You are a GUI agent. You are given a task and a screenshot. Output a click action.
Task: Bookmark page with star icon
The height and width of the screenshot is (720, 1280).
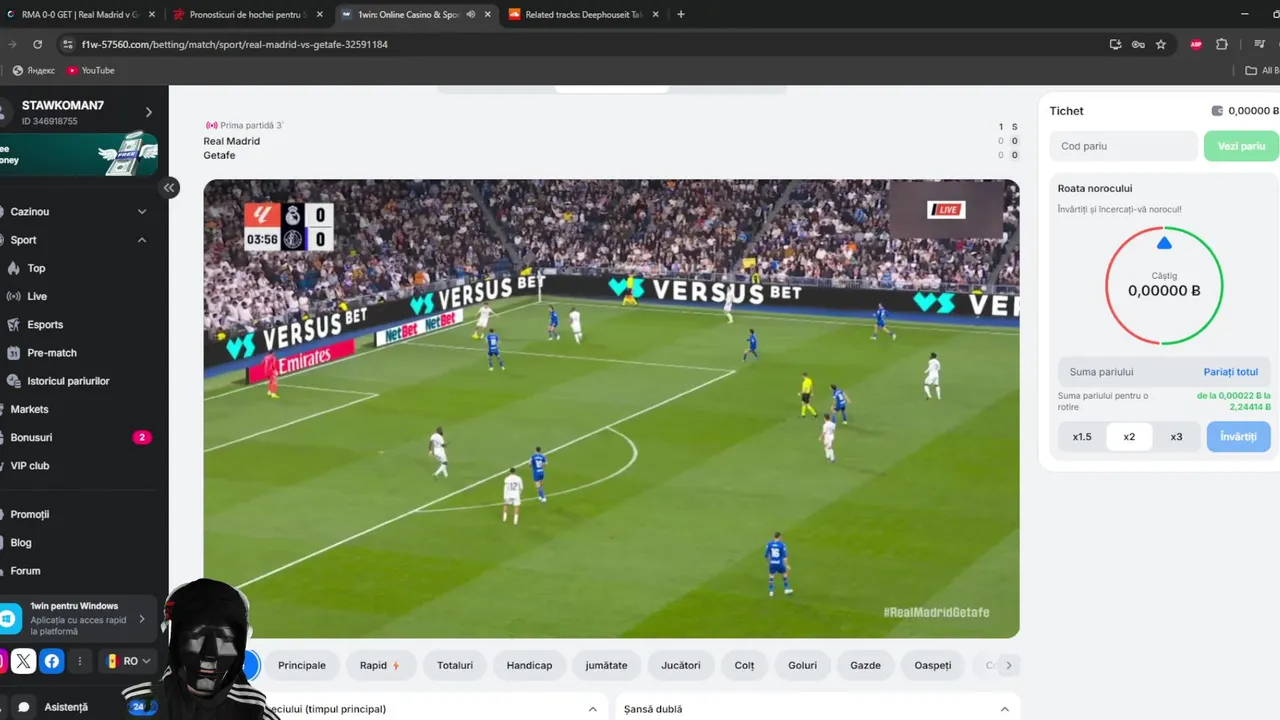click(1161, 44)
